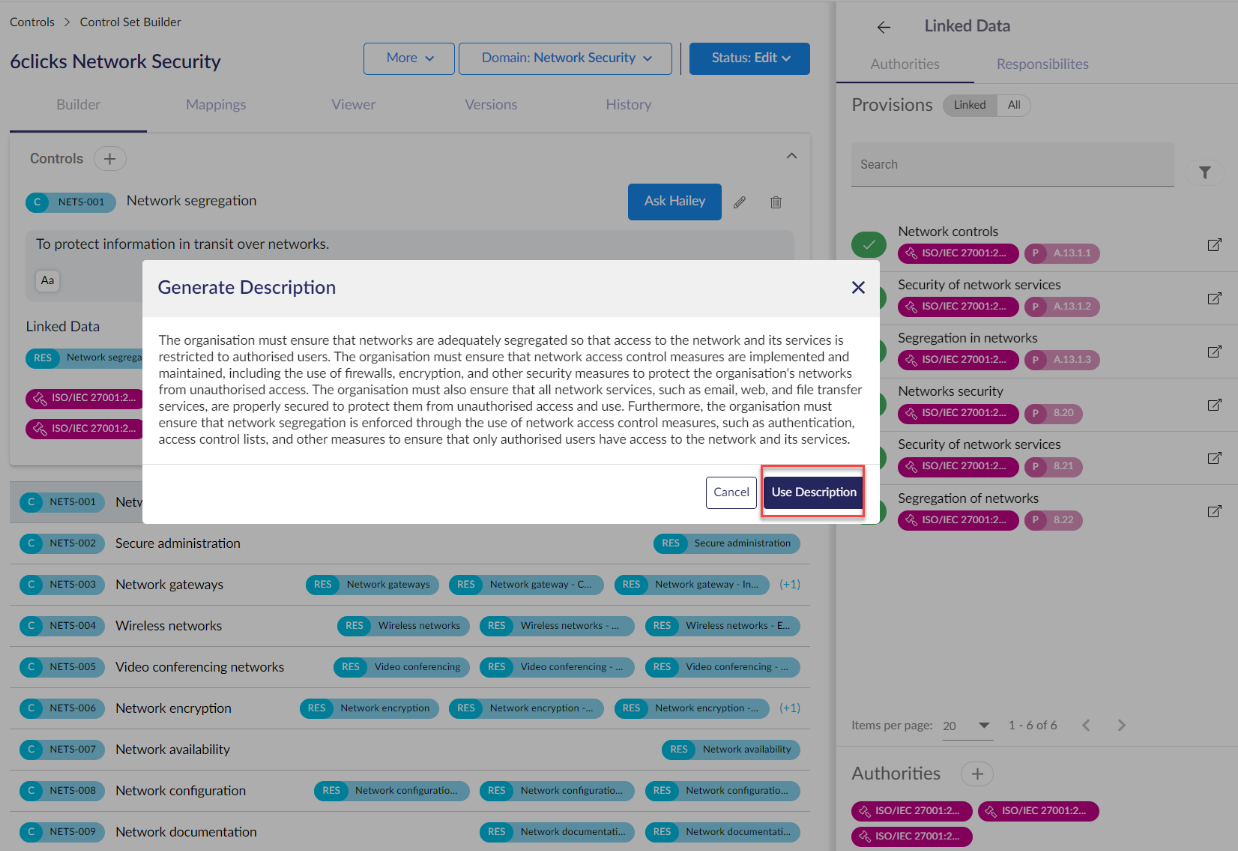Open the provisions filter icon
1238x851 pixels.
1205,173
